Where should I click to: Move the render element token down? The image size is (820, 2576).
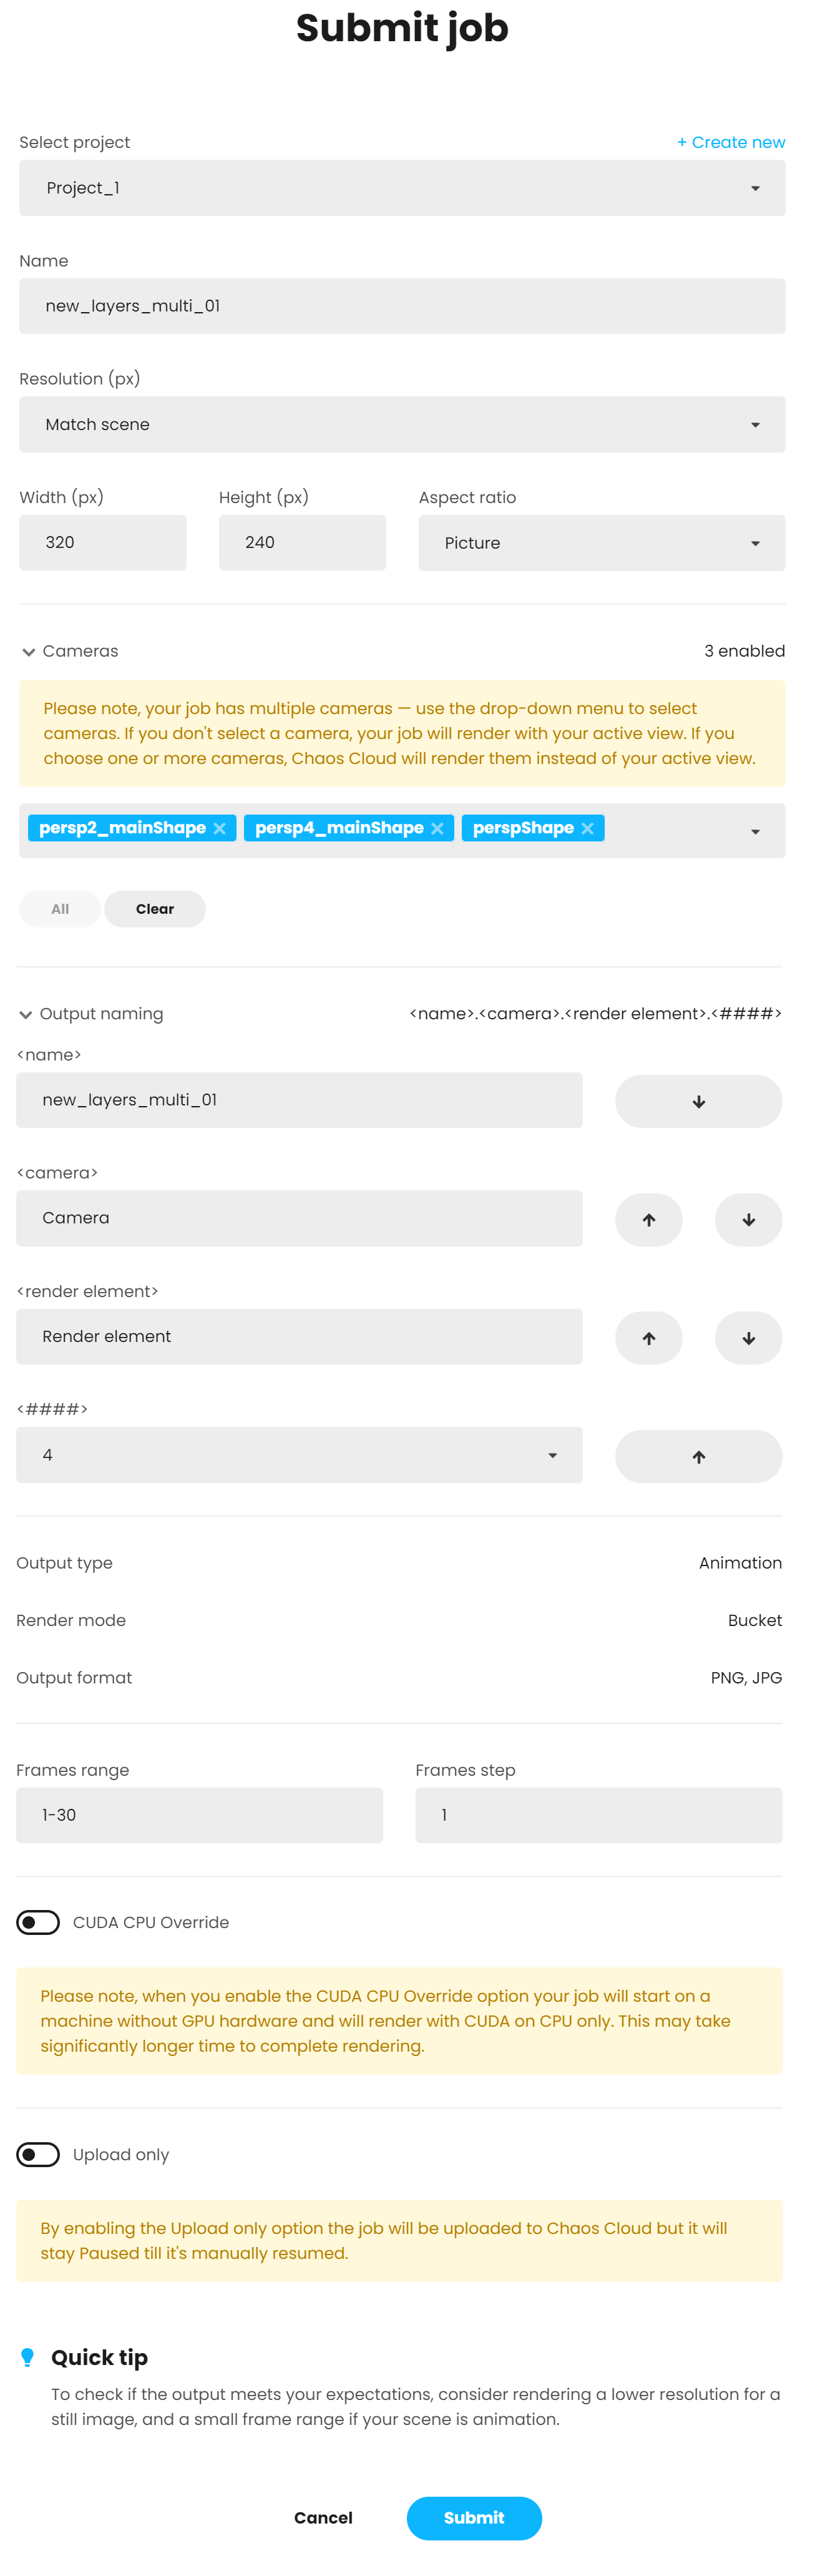click(x=748, y=1338)
